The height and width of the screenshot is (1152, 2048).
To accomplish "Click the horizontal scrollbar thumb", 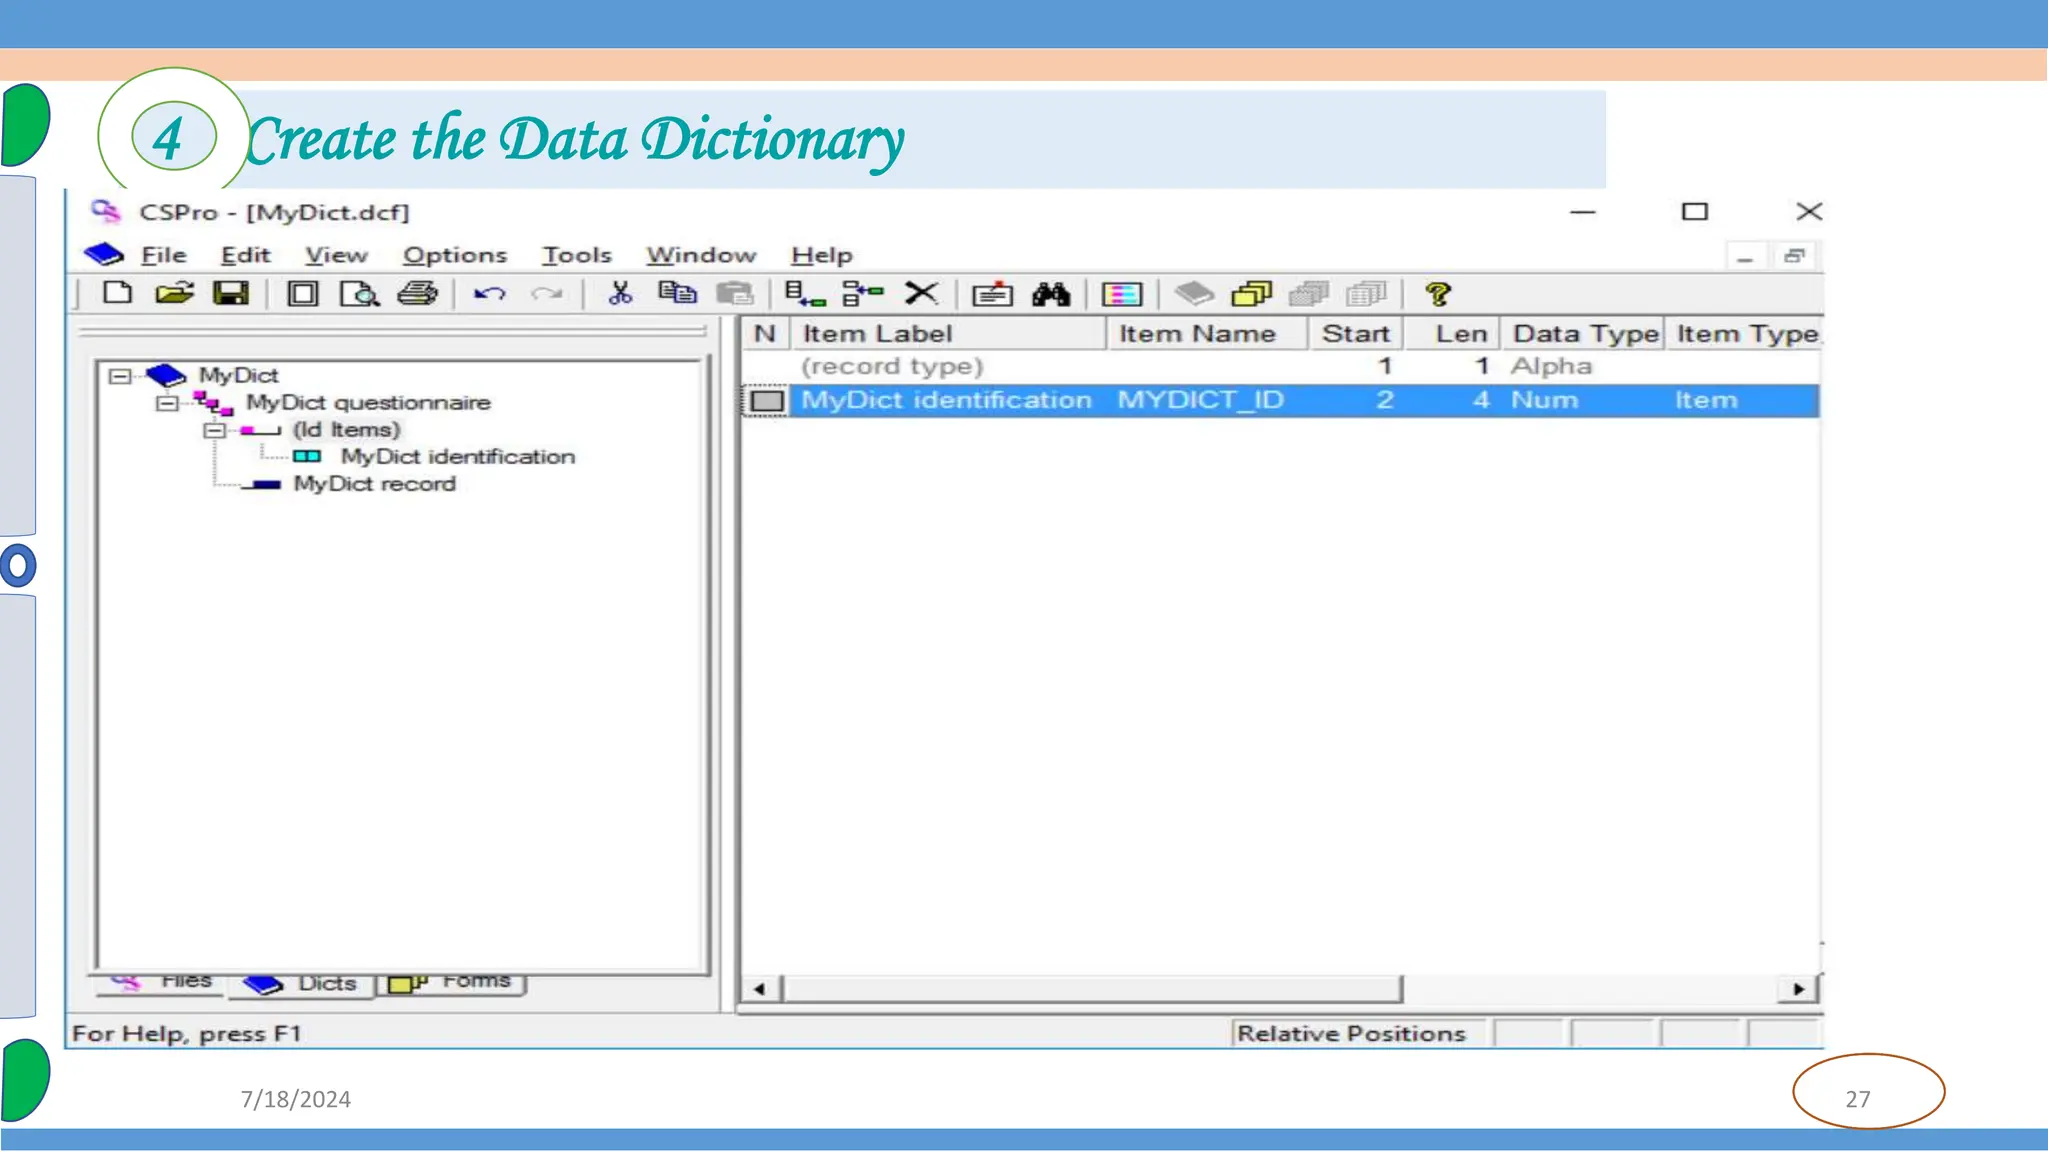I will [1092, 989].
